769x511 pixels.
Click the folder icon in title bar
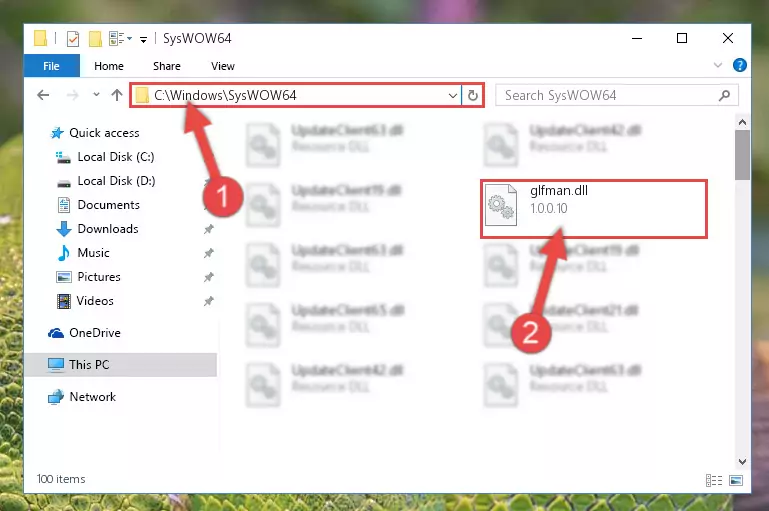[40, 38]
